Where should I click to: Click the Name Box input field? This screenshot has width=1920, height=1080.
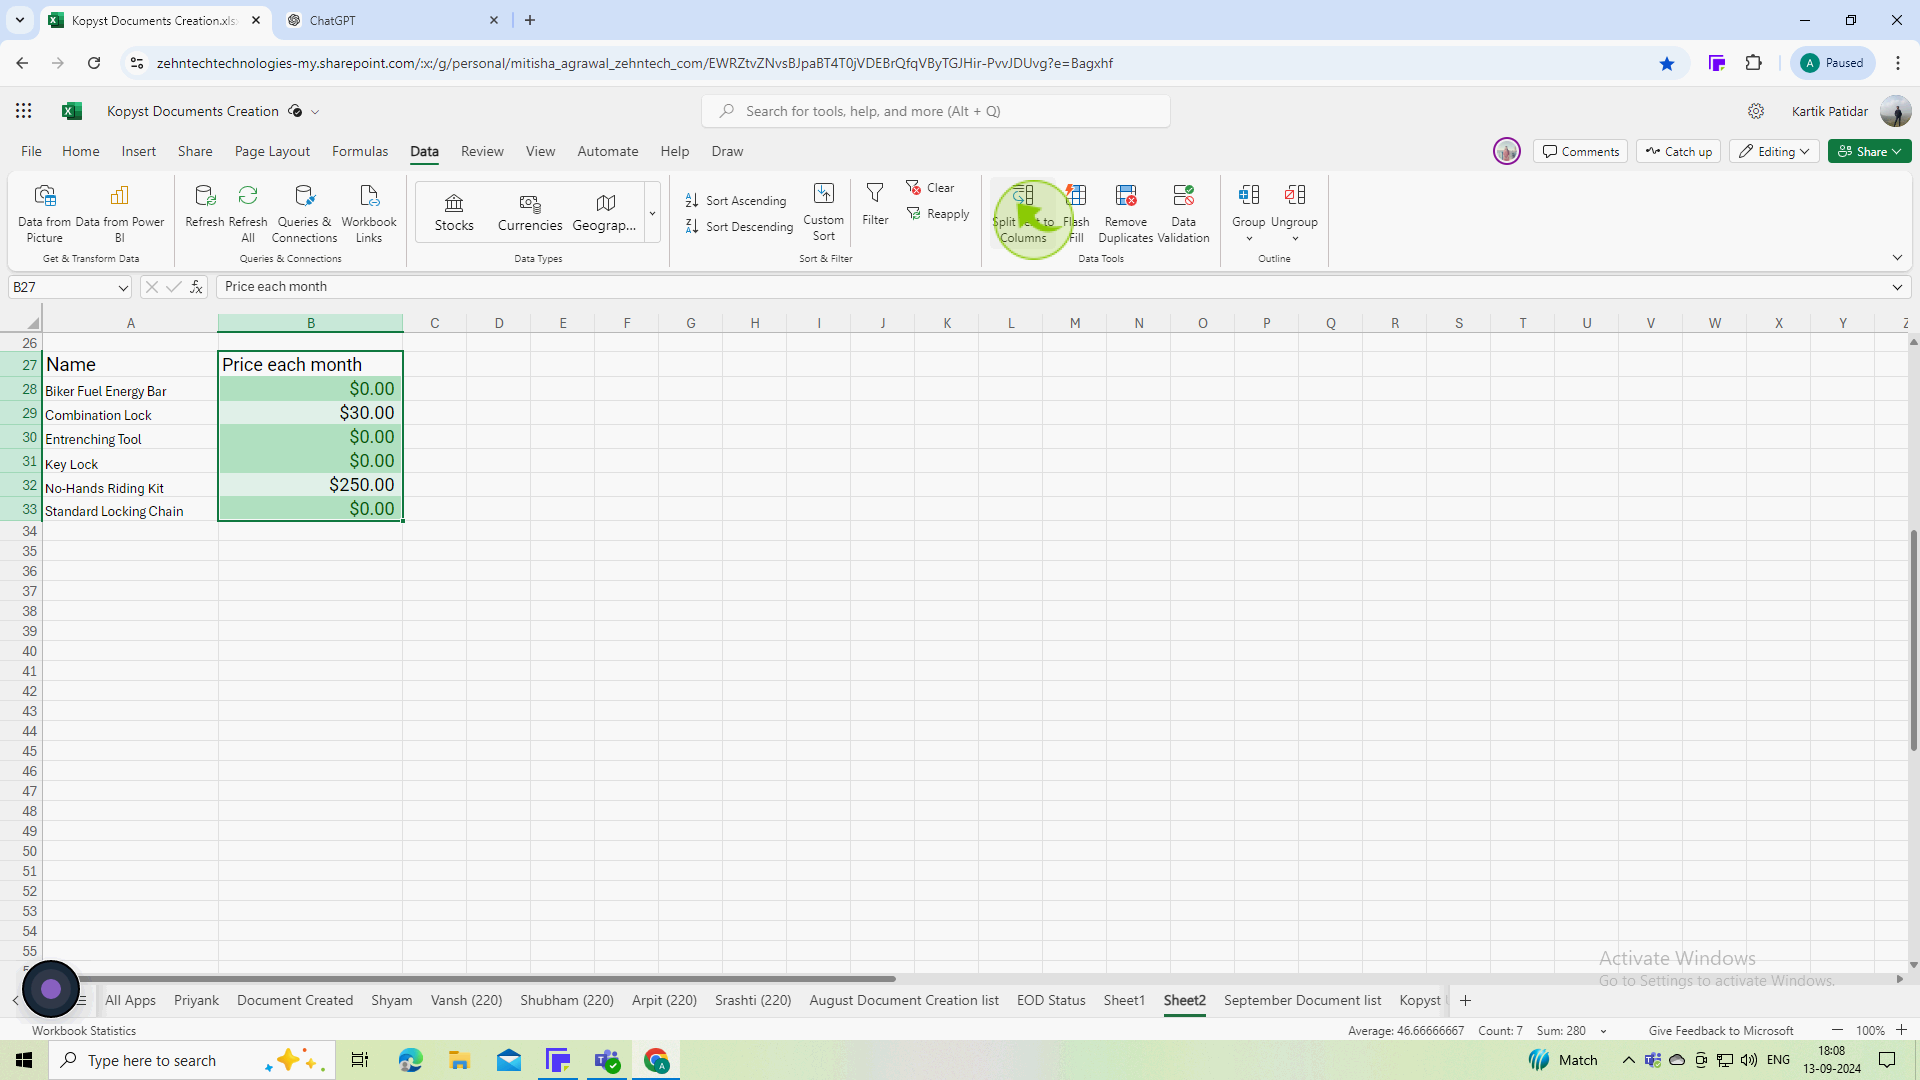pos(70,286)
